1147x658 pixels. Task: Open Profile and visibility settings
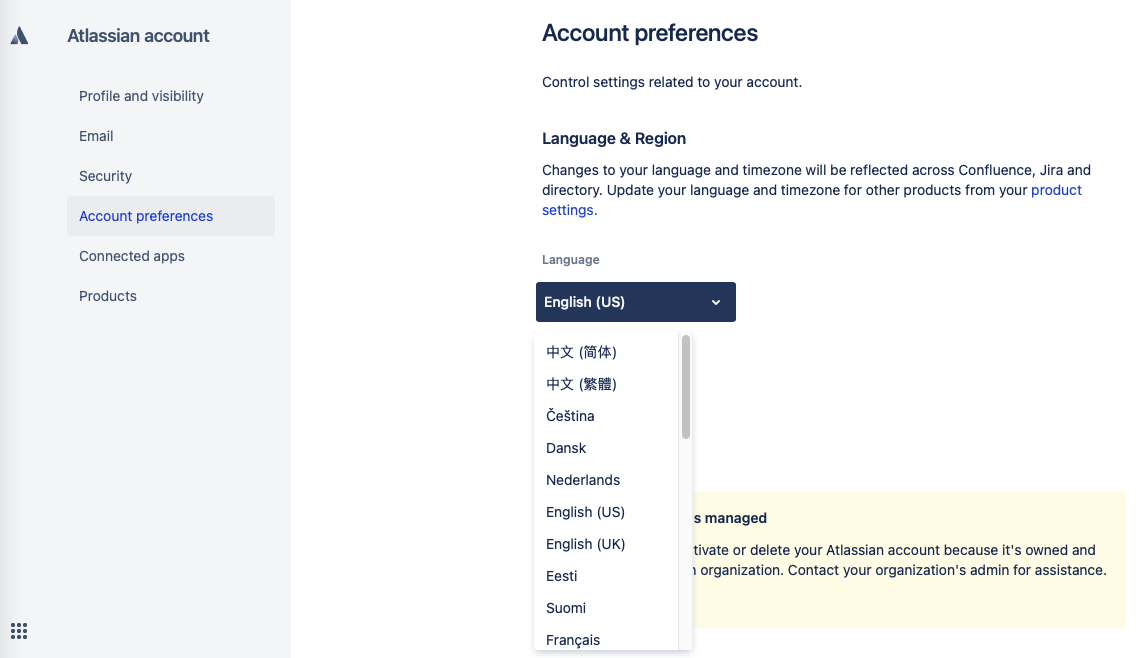[x=141, y=96]
